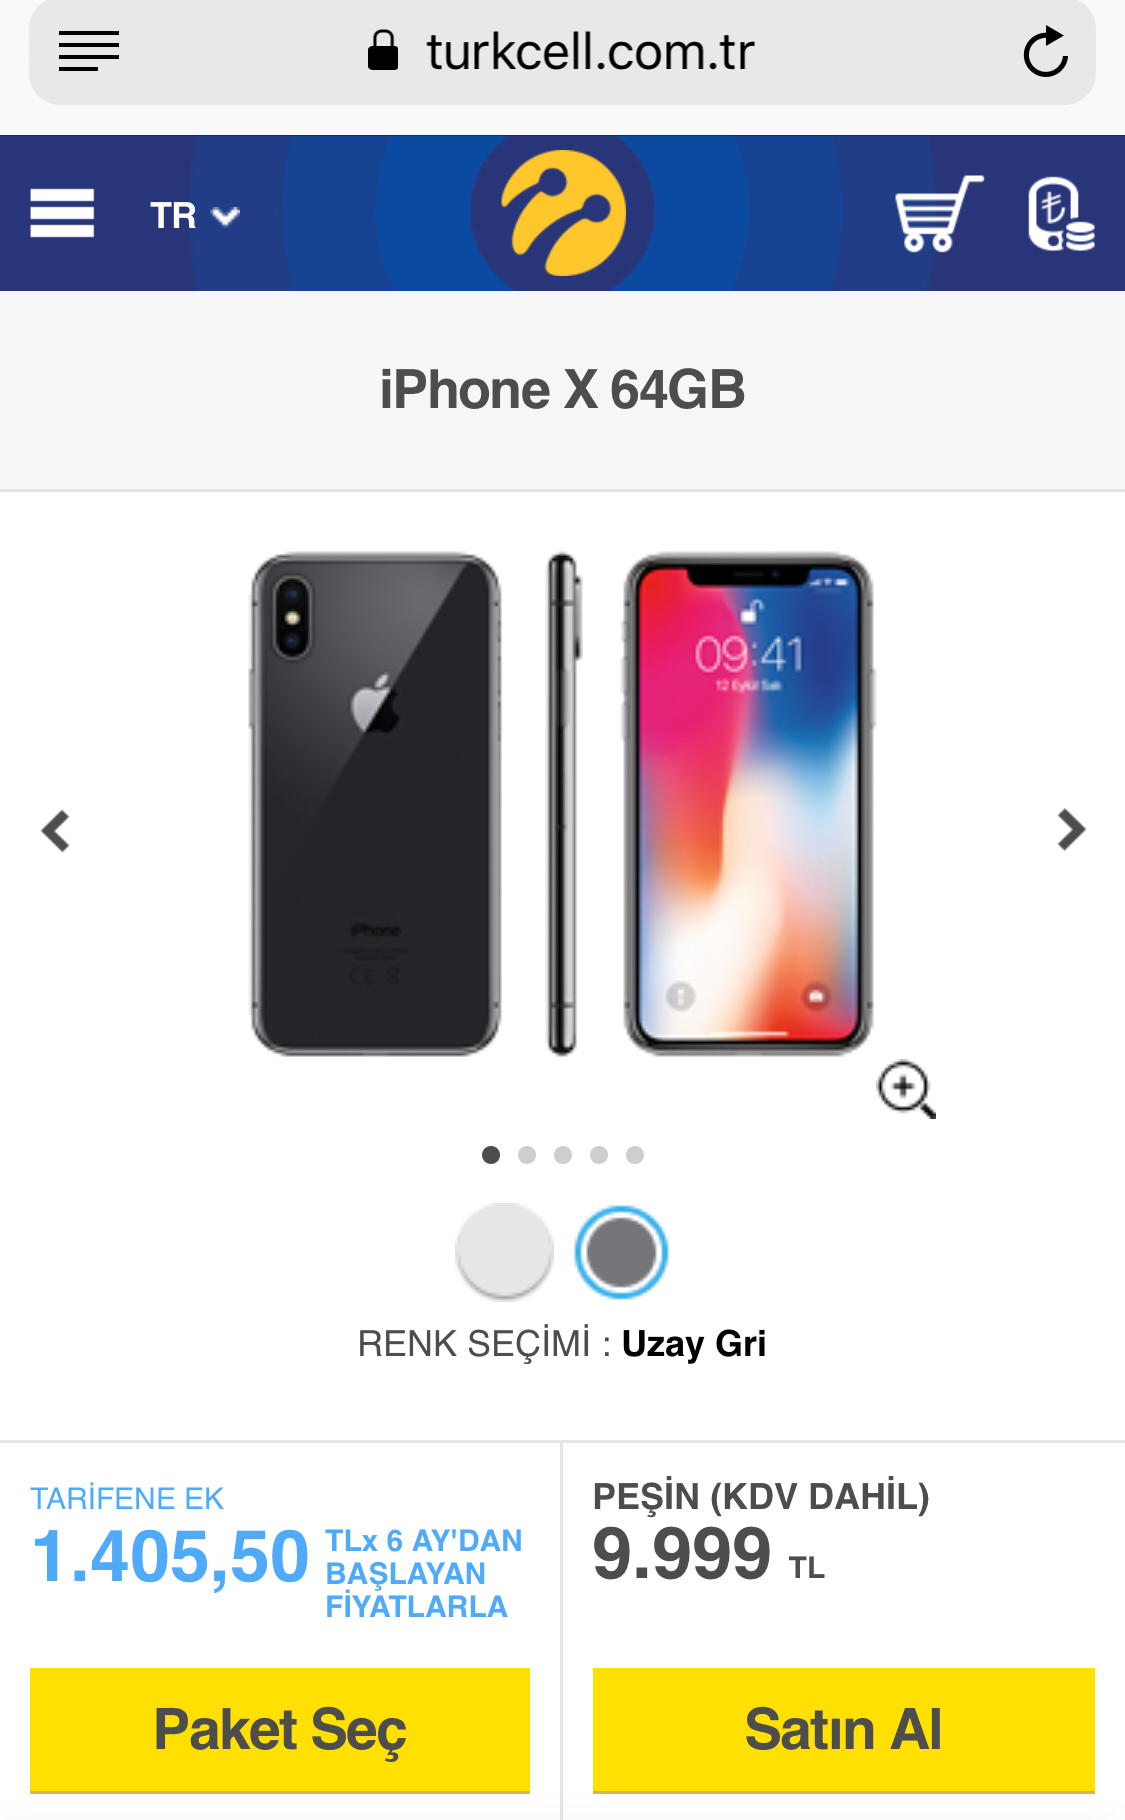1125x1820 pixels.
Task: Open the hamburger menu in the Turkcell header
Action: pos(62,213)
